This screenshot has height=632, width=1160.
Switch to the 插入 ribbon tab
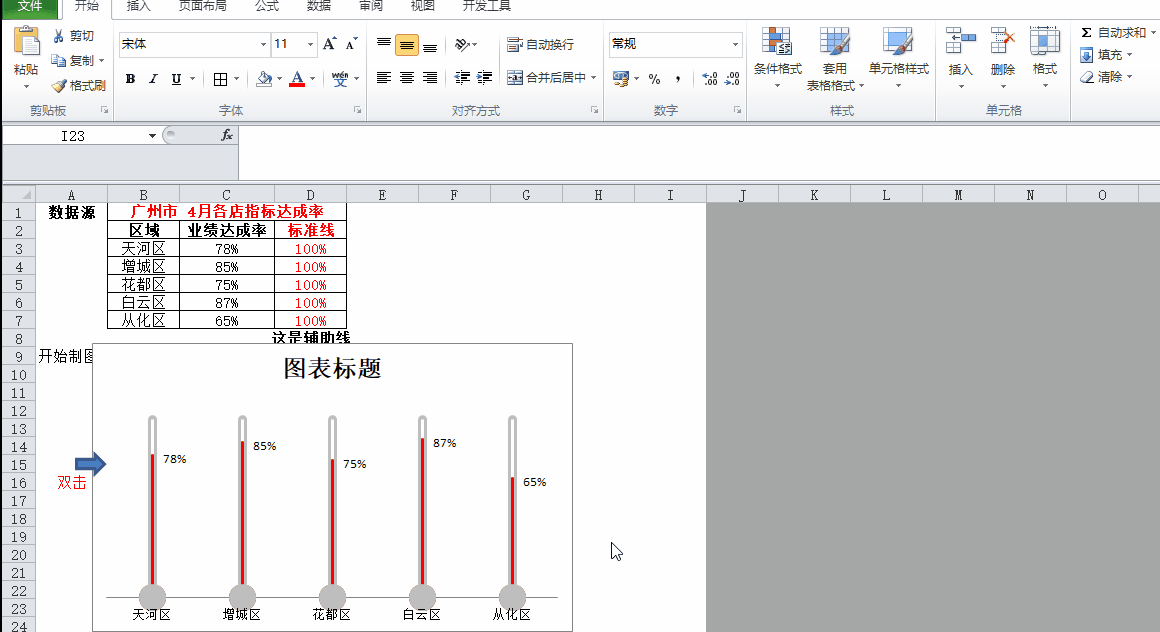pyautogui.click(x=137, y=7)
